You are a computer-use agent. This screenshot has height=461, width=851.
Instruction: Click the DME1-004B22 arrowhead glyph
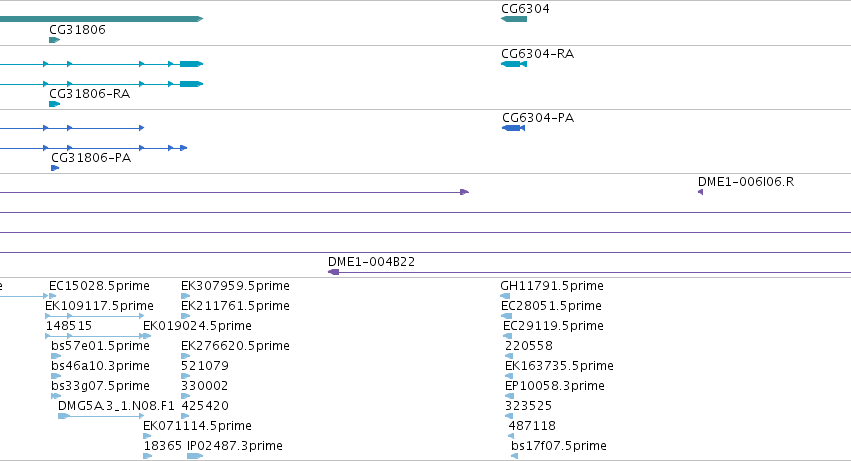point(334,272)
